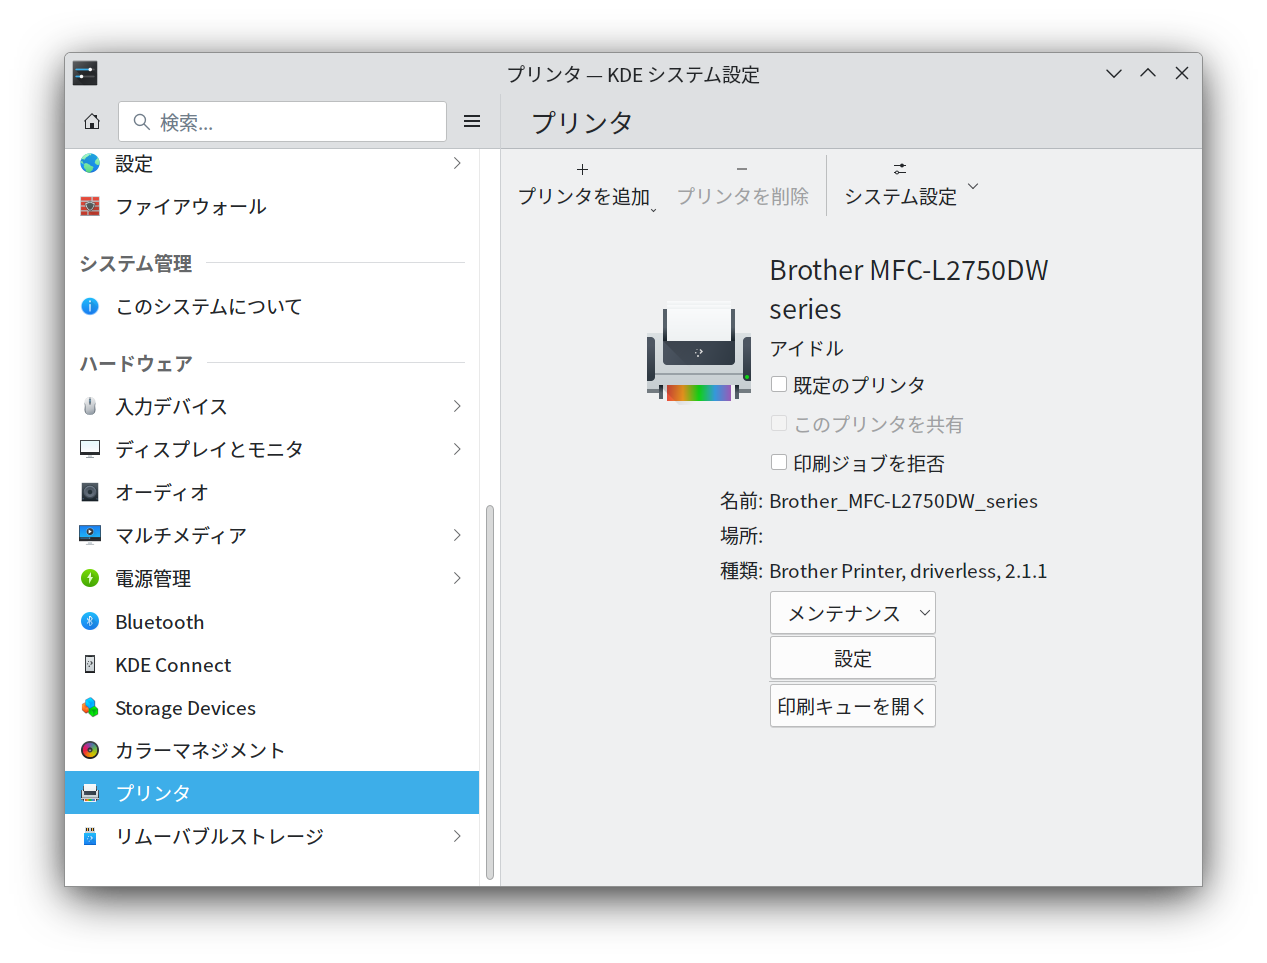The image size is (1267, 963).
Task: Expand the 設定 sidebar entry chevron
Action: click(457, 163)
